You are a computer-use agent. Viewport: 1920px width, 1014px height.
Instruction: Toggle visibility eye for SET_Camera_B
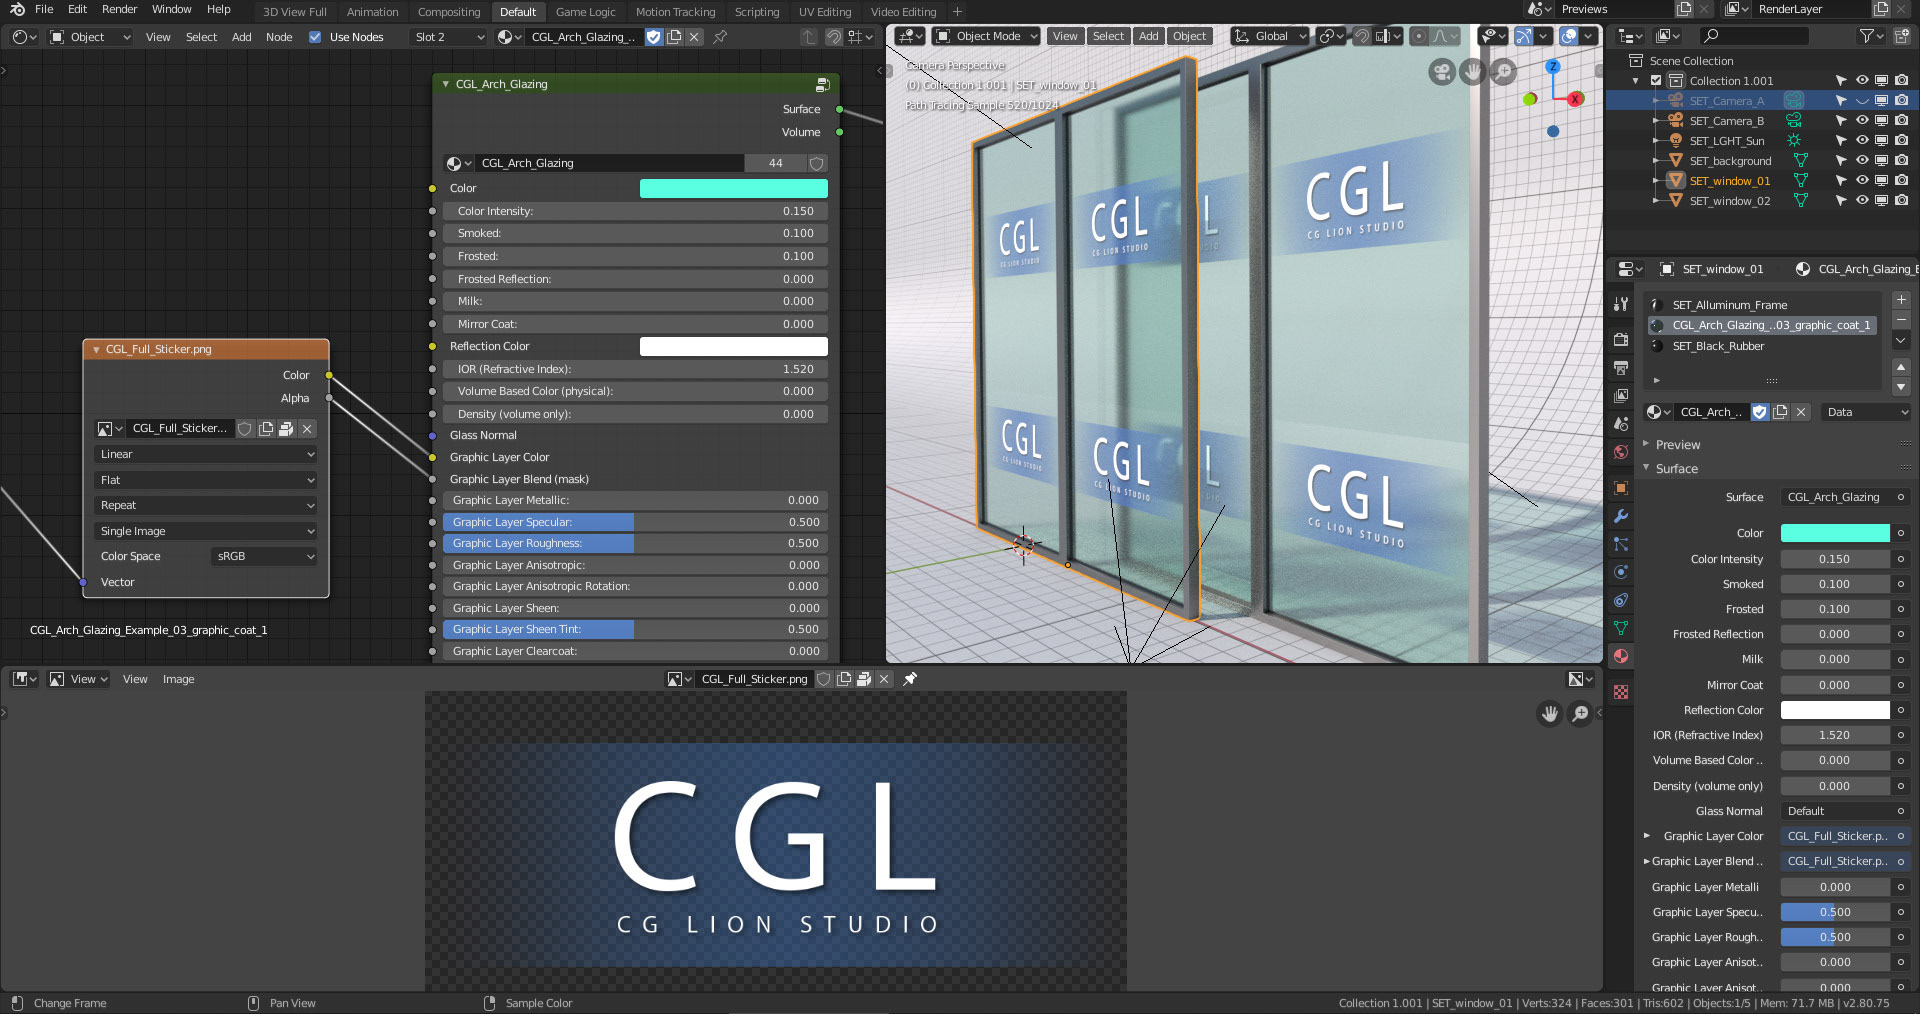[1862, 120]
